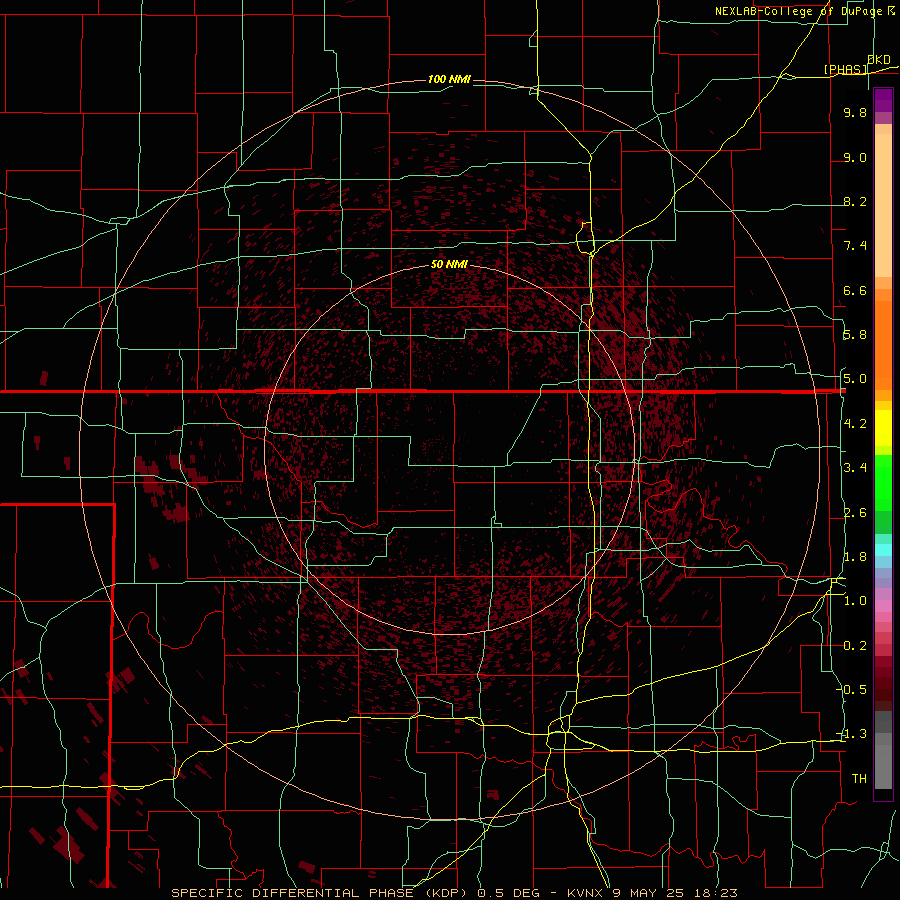
Task: Click the 2.6 value on the color scale
Action: coord(855,513)
